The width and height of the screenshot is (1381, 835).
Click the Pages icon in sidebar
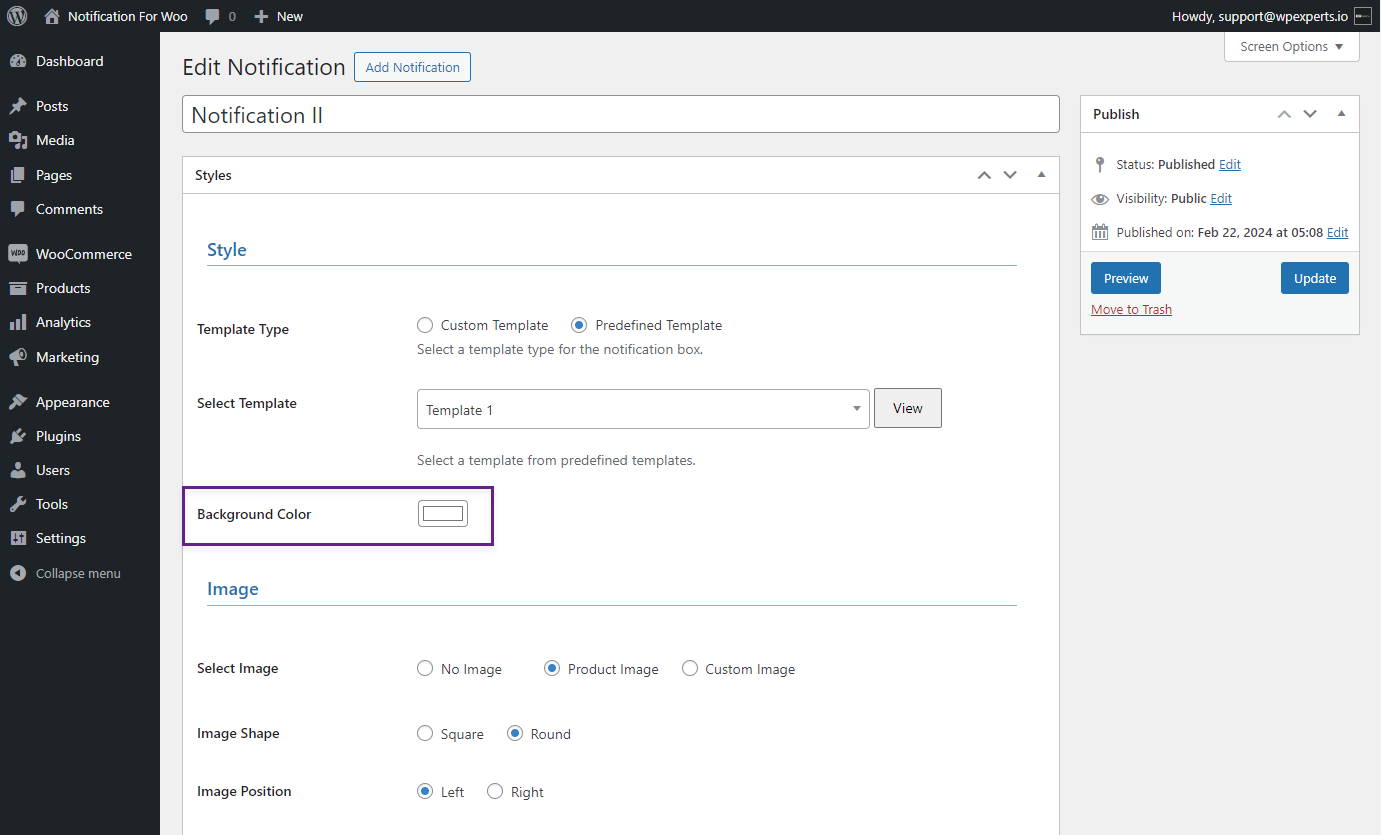pos(18,175)
